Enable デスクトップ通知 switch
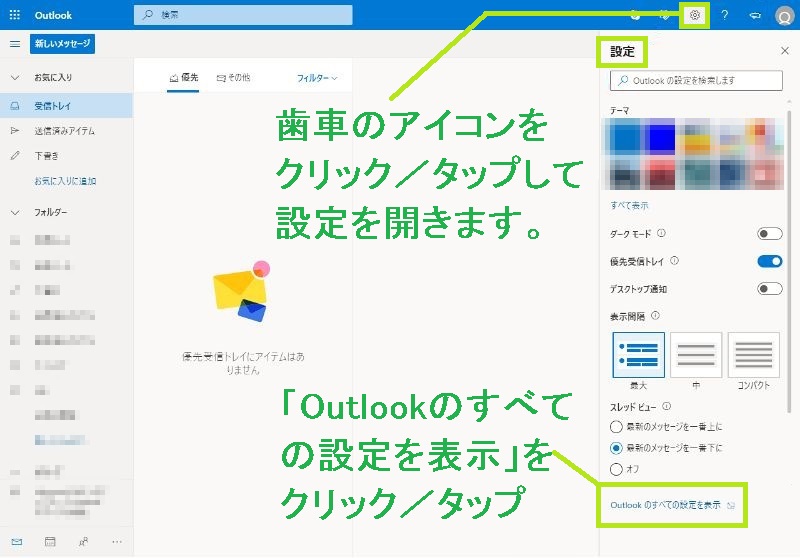This screenshot has width=800, height=558. pos(769,289)
